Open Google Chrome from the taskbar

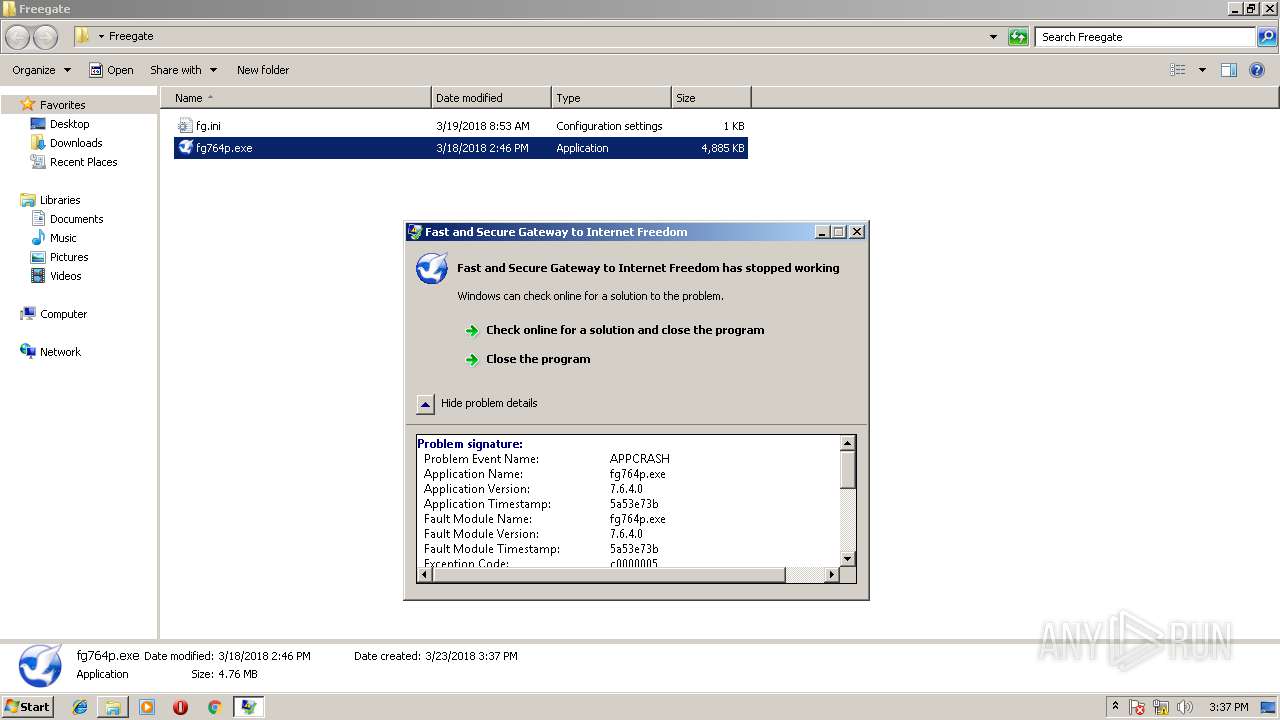(x=214, y=707)
